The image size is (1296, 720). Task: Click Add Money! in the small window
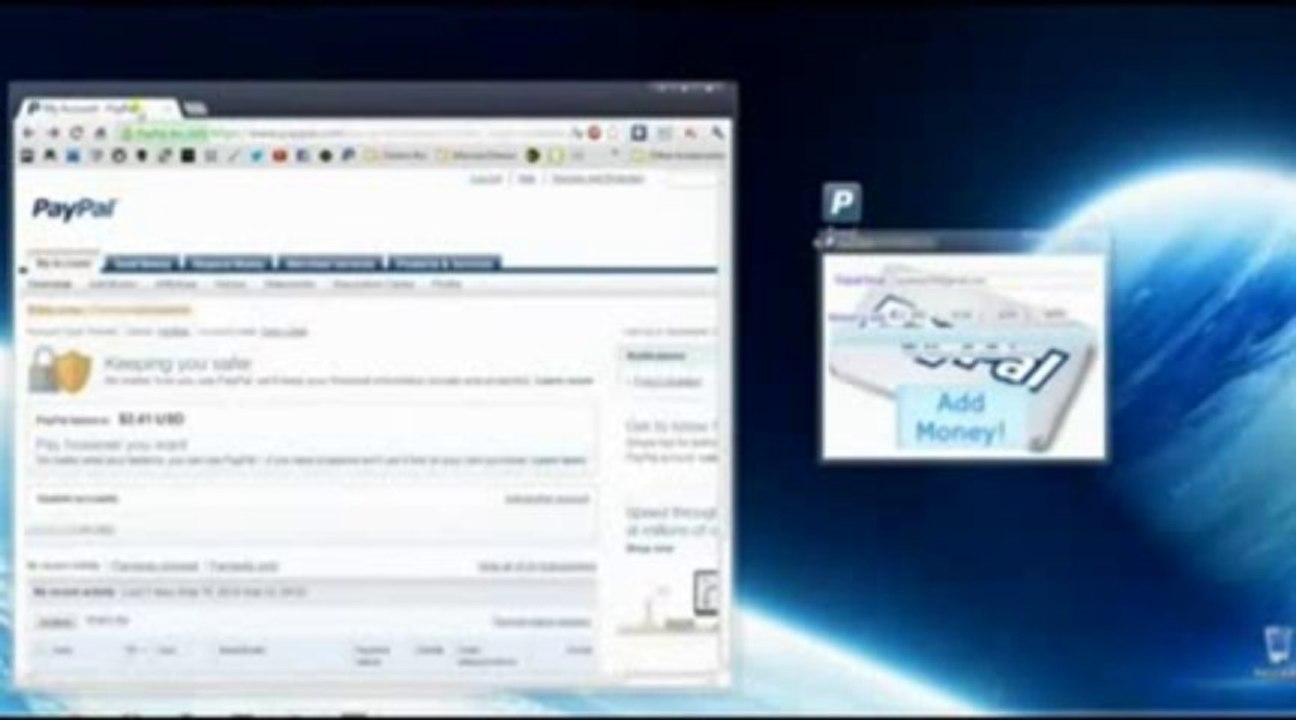pyautogui.click(x=961, y=418)
